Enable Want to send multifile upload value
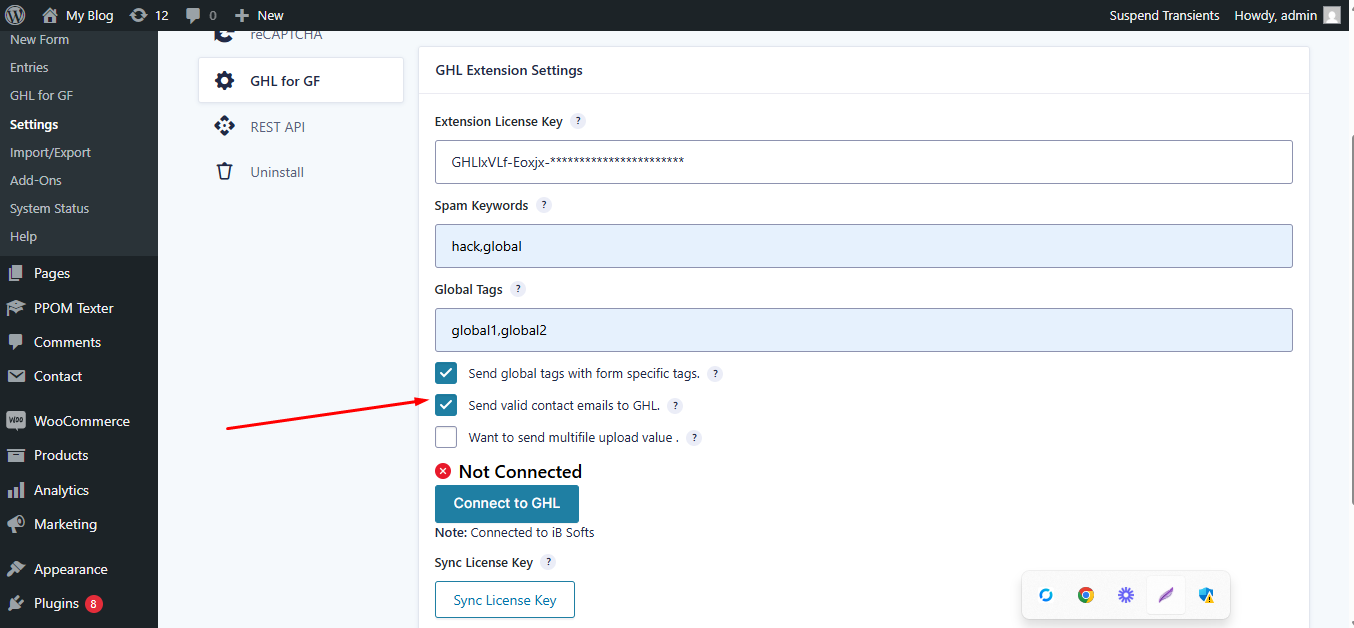The image size is (1354, 628). pos(446,437)
